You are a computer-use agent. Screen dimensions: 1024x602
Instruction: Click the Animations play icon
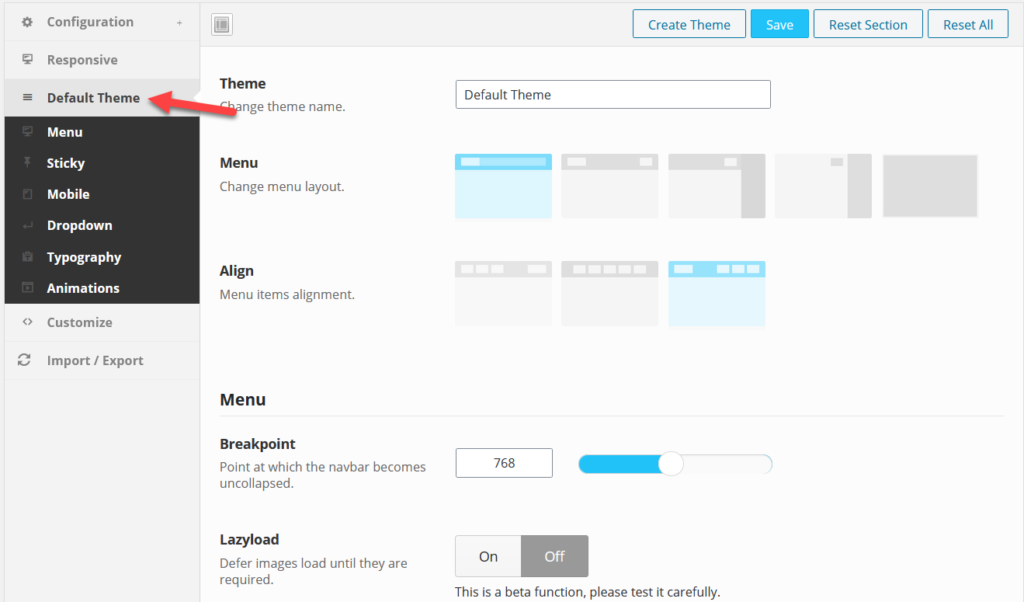[27, 288]
